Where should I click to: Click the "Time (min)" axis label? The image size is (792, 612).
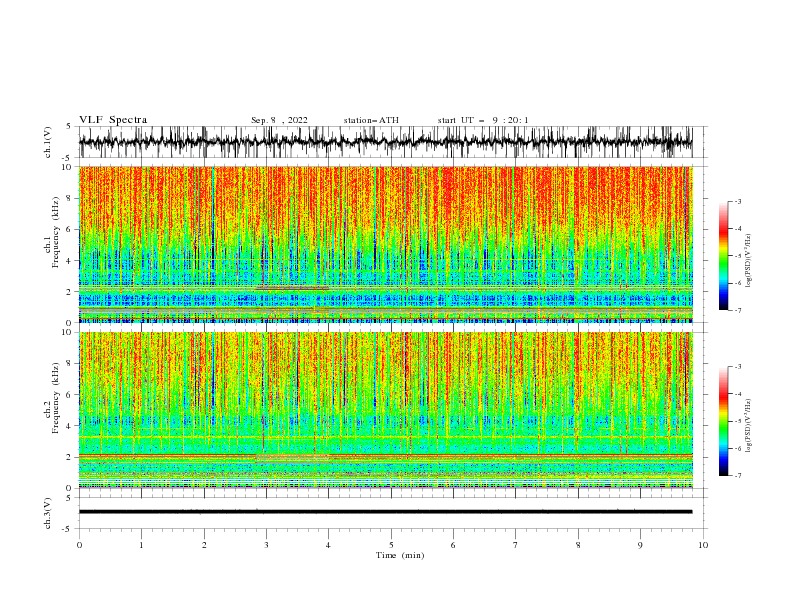click(x=400, y=555)
